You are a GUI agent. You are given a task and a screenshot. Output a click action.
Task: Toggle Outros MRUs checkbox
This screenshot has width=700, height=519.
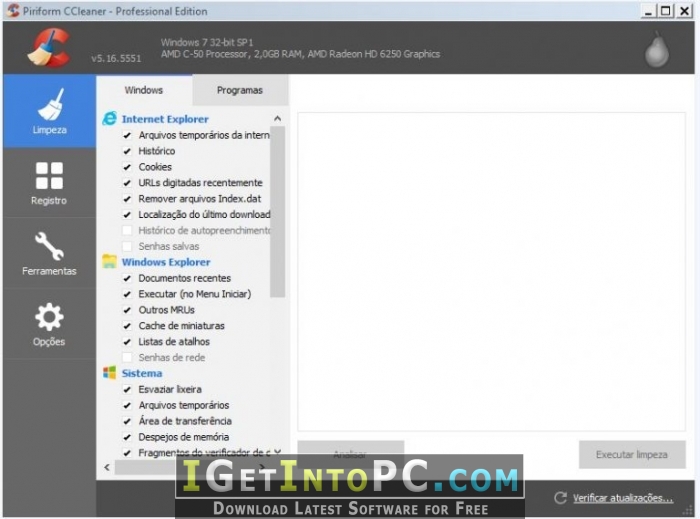tap(127, 310)
